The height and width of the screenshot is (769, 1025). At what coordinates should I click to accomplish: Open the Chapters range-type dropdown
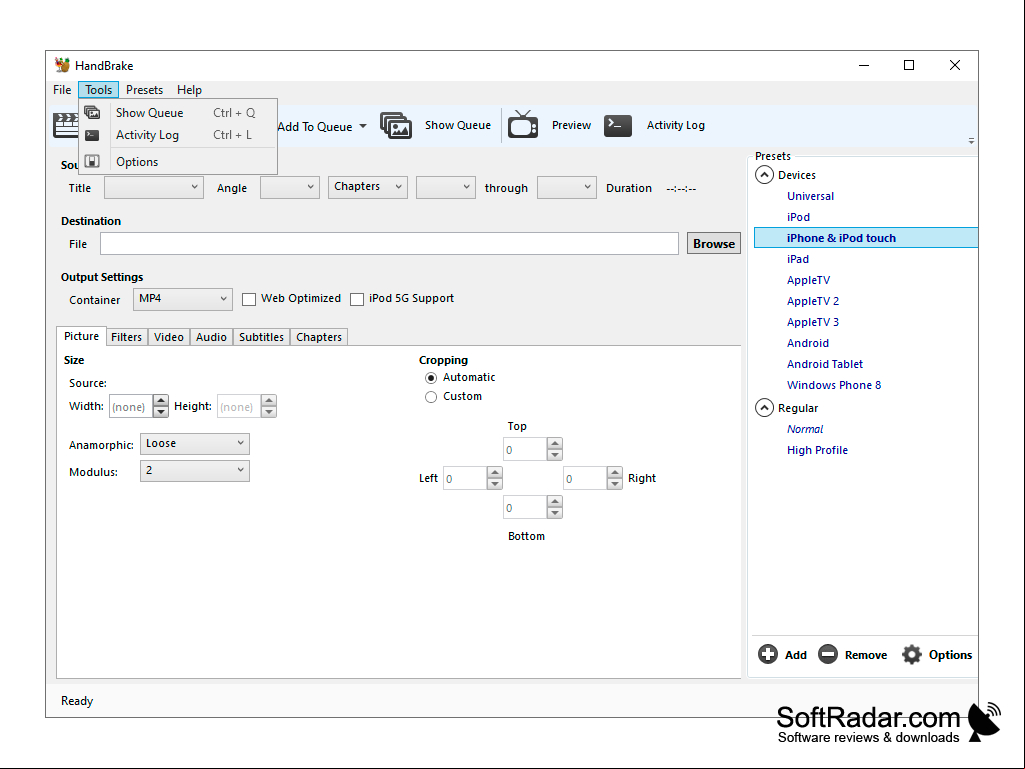click(368, 187)
